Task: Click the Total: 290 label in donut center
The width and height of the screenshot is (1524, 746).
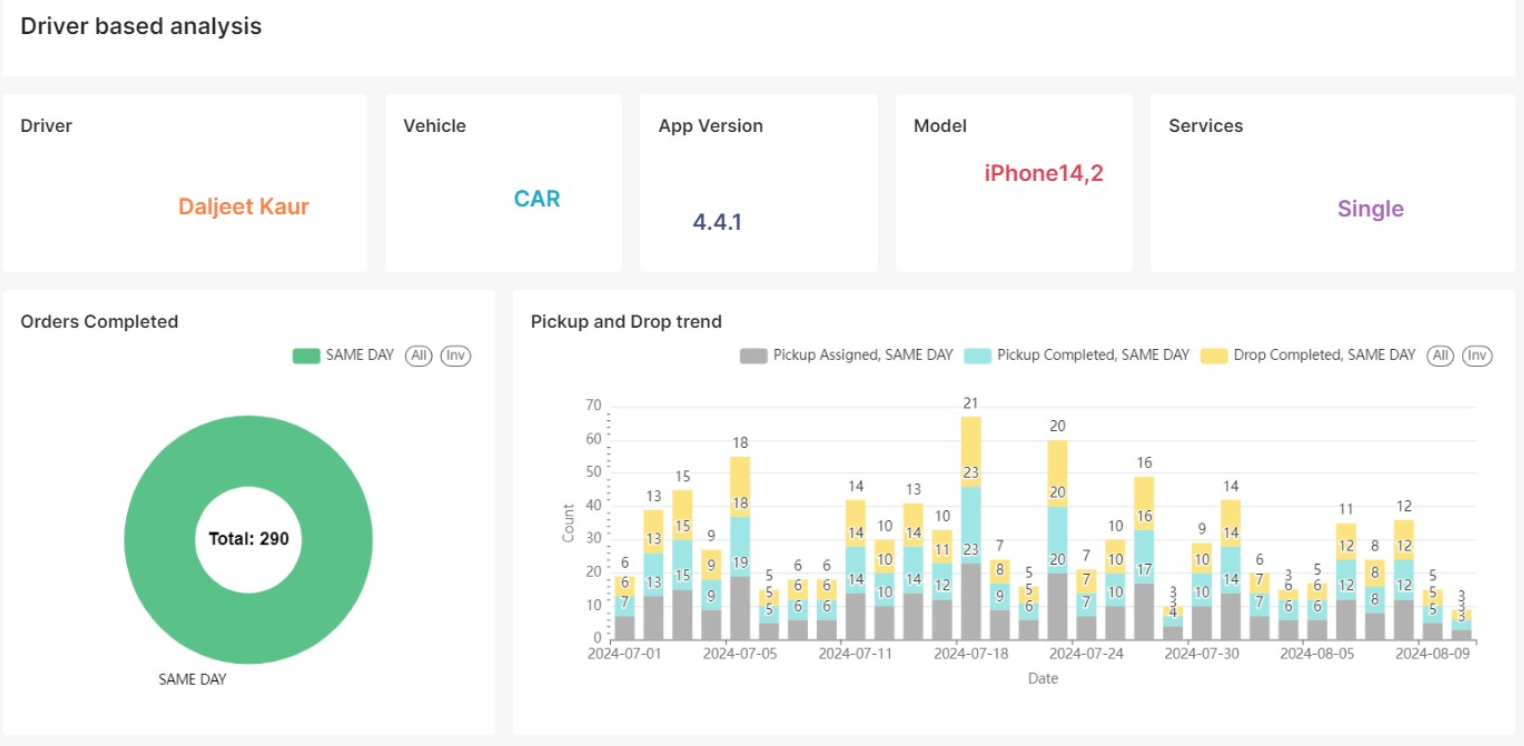Action: pyautogui.click(x=248, y=539)
